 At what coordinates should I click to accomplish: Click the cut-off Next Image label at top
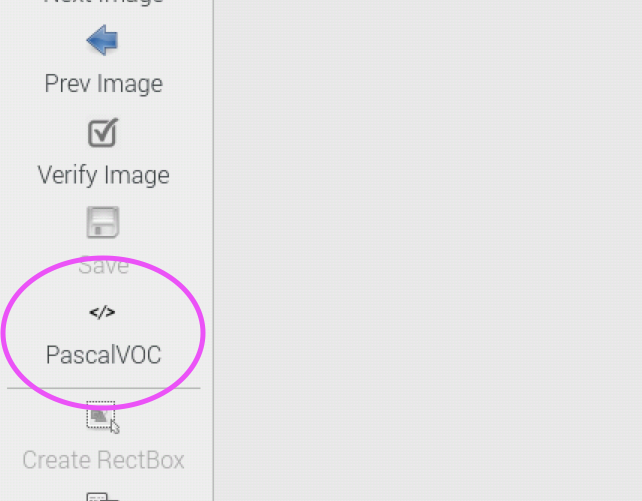pos(104,2)
